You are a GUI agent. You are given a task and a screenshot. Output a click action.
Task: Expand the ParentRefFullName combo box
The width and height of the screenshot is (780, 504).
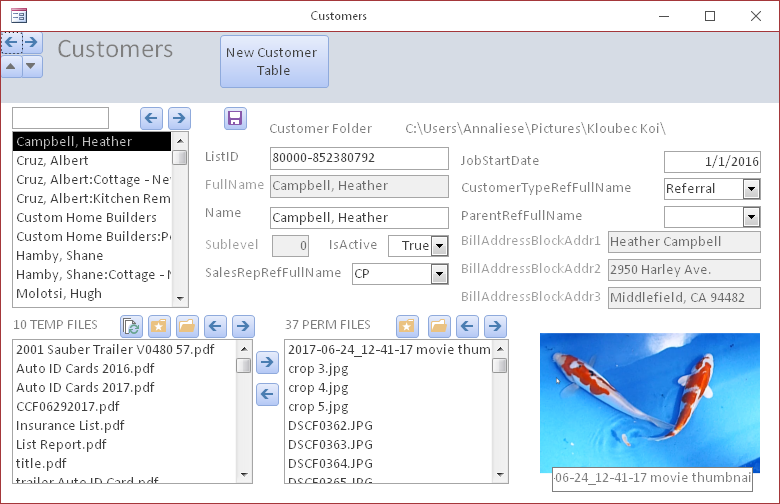[752, 217]
